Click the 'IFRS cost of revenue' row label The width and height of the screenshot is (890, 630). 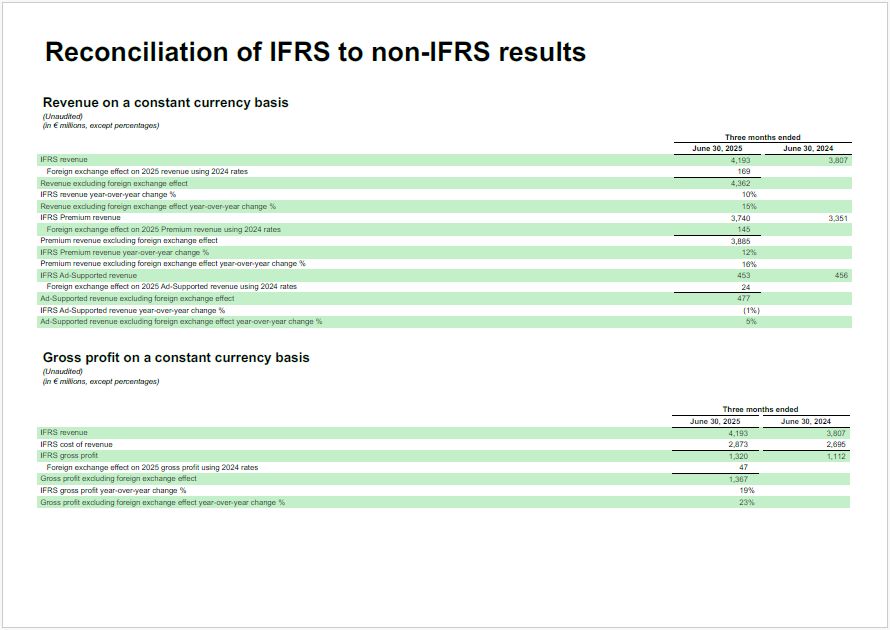[x=76, y=444]
